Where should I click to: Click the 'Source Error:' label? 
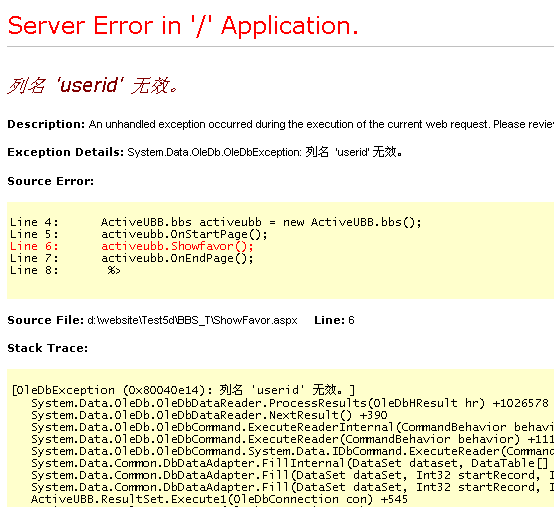click(x=51, y=181)
